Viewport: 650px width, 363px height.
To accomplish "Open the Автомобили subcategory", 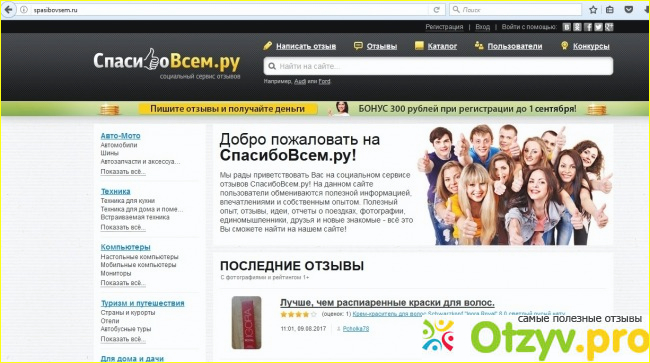I will click(x=119, y=145).
